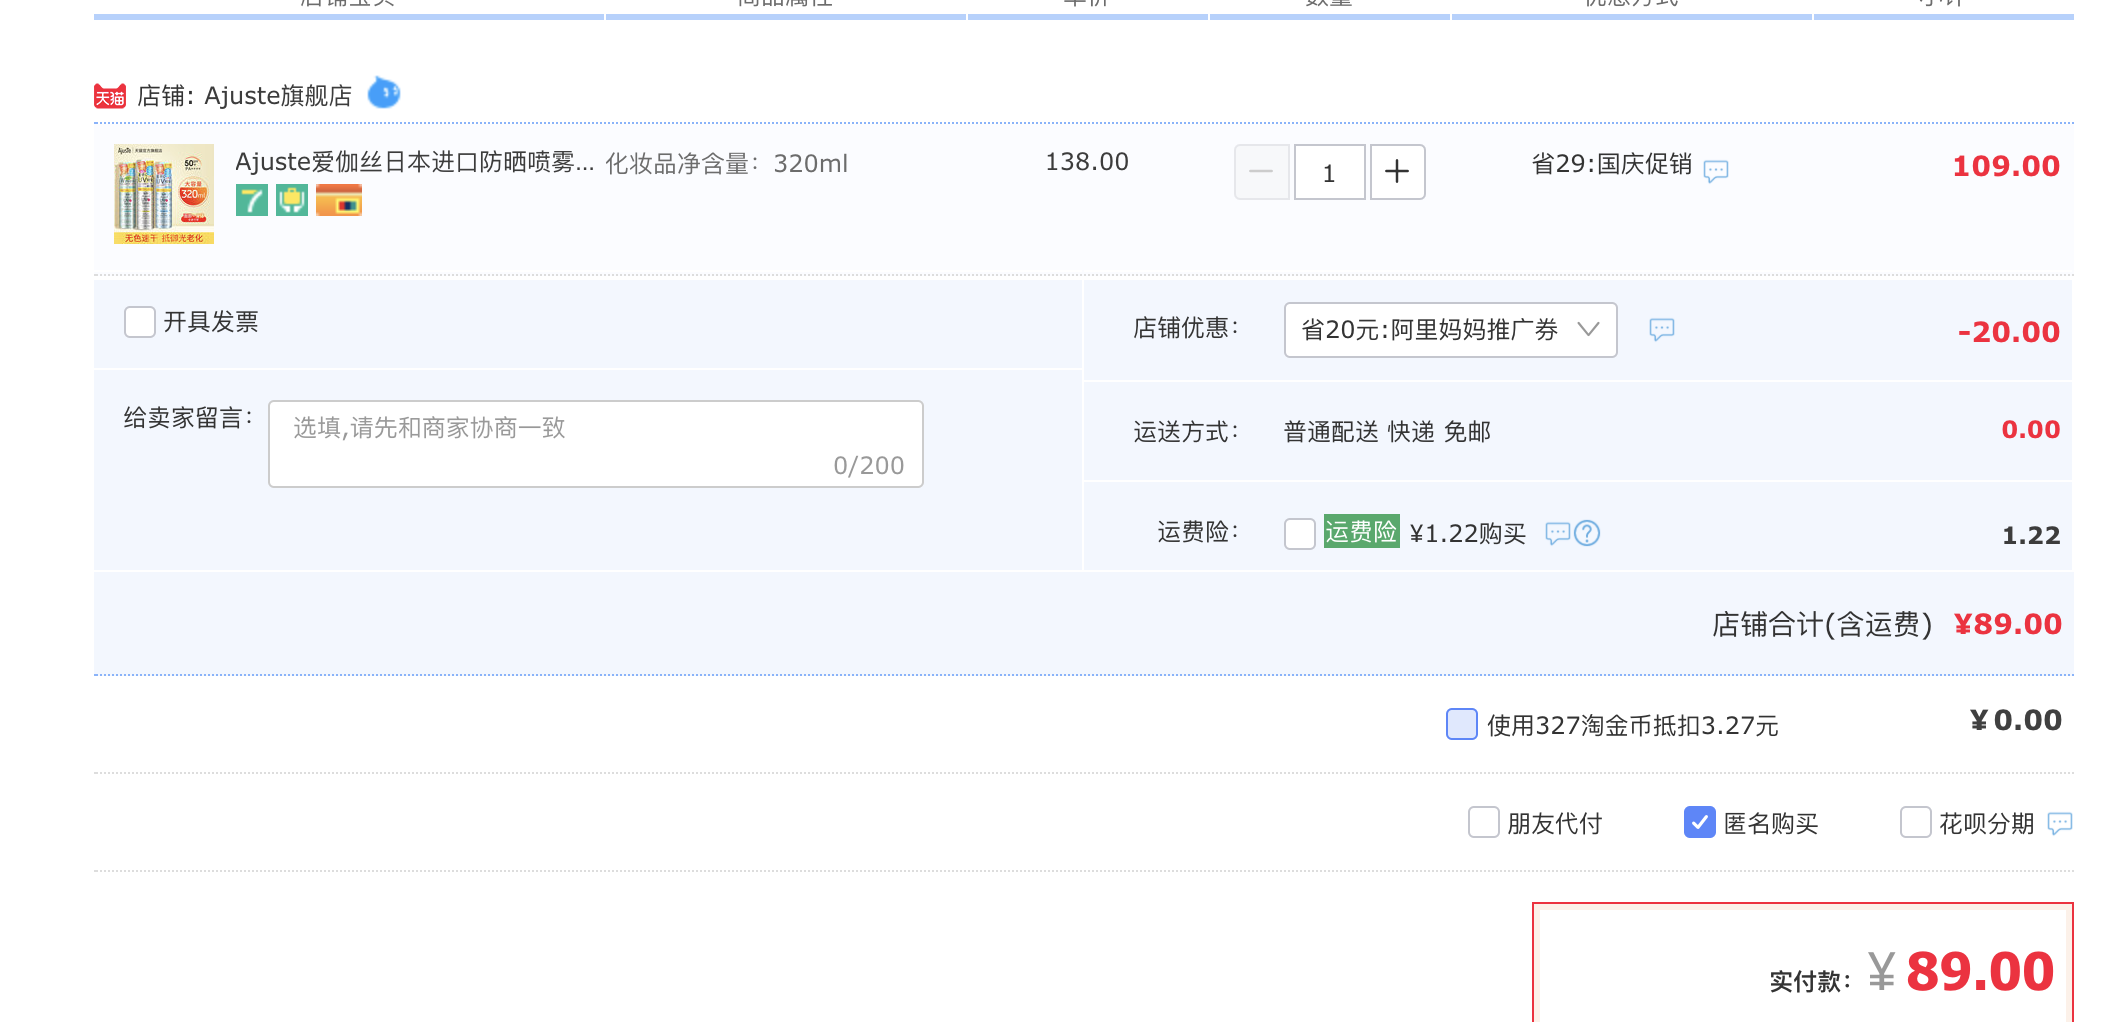Click the question mark help icon for 运费险
Viewport: 2102px width, 1022px height.
[1587, 533]
